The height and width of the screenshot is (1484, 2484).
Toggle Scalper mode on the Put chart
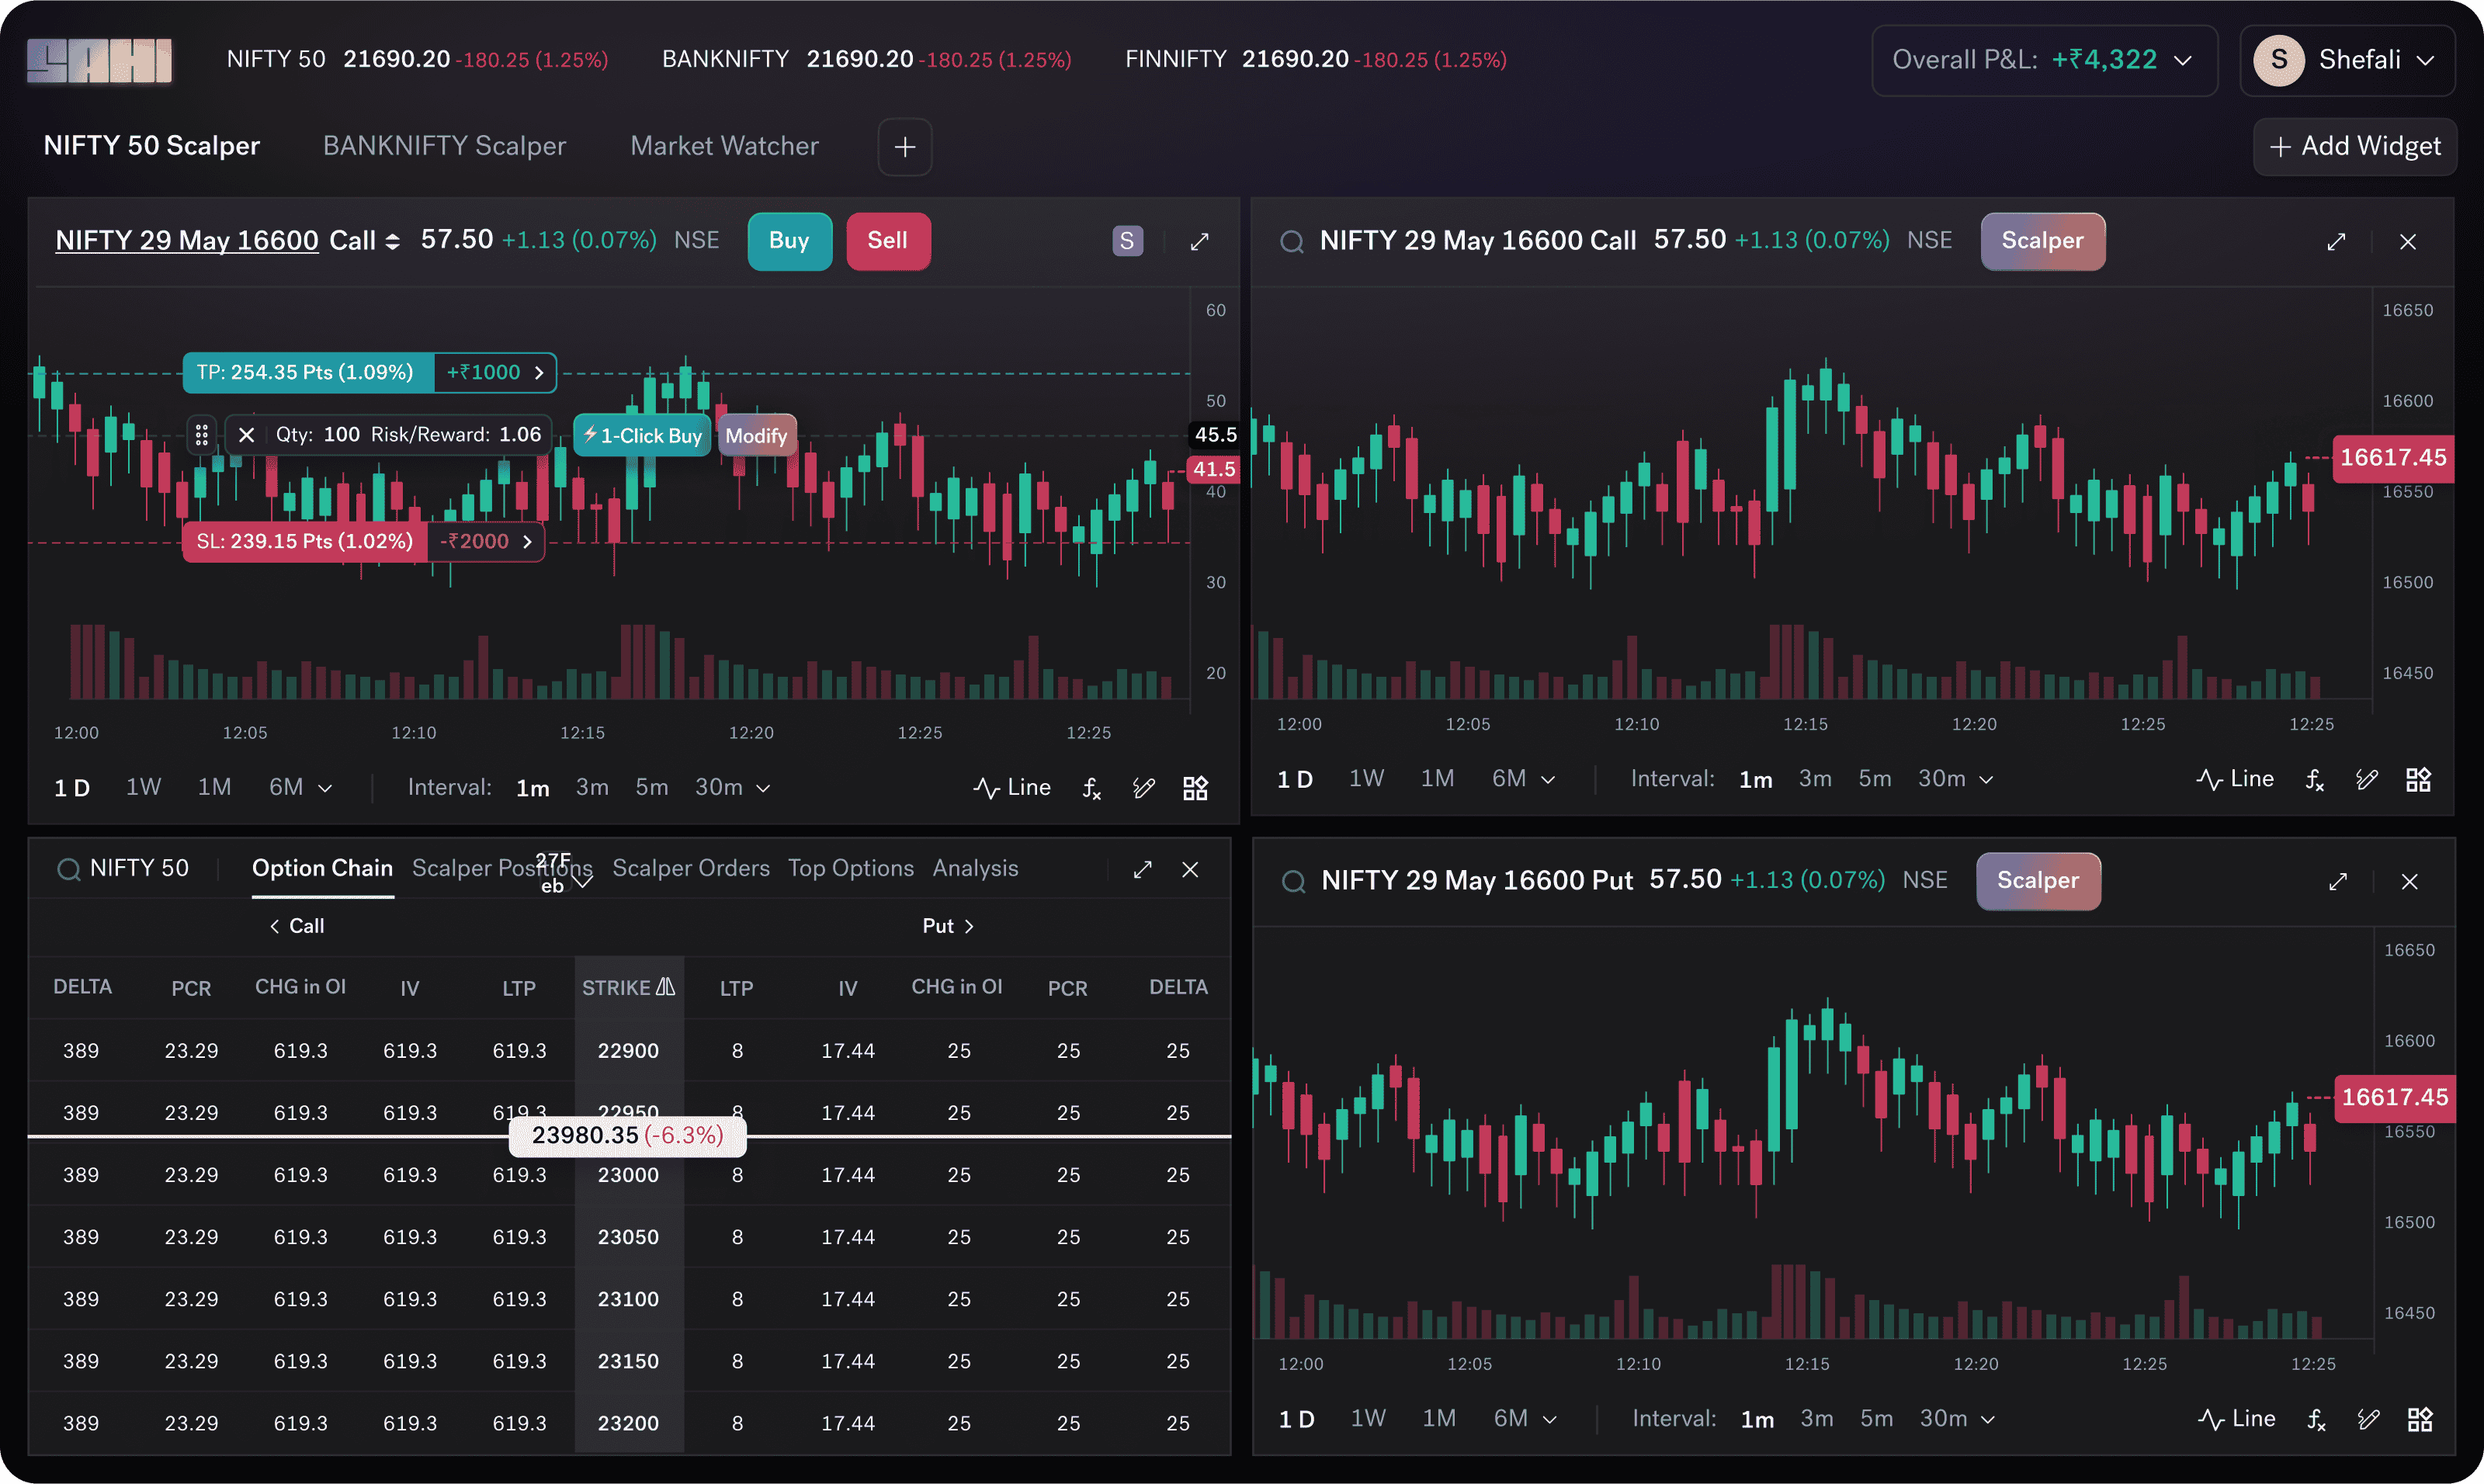pyautogui.click(x=2038, y=881)
